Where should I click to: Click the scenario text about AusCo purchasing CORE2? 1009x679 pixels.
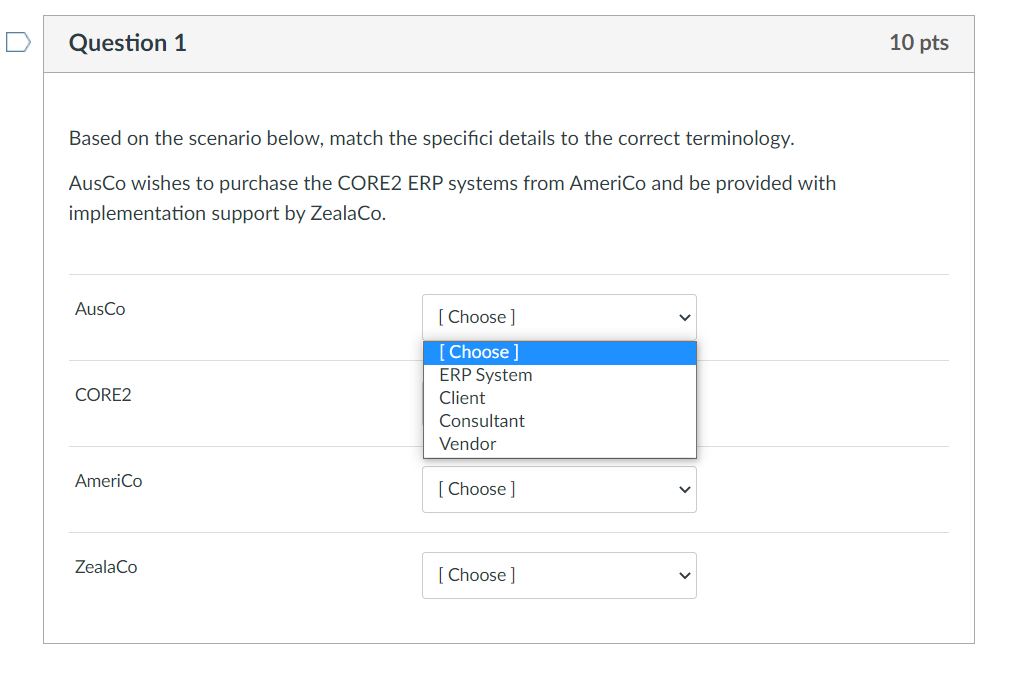pyautogui.click(x=450, y=198)
